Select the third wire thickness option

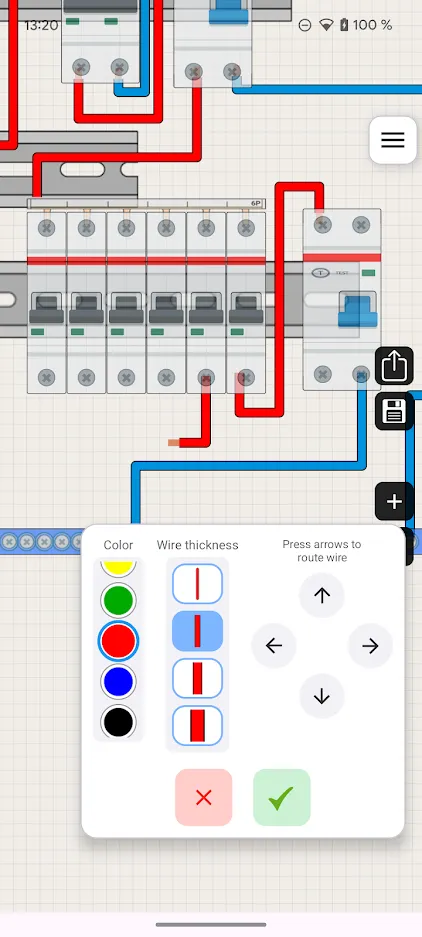coord(197,678)
